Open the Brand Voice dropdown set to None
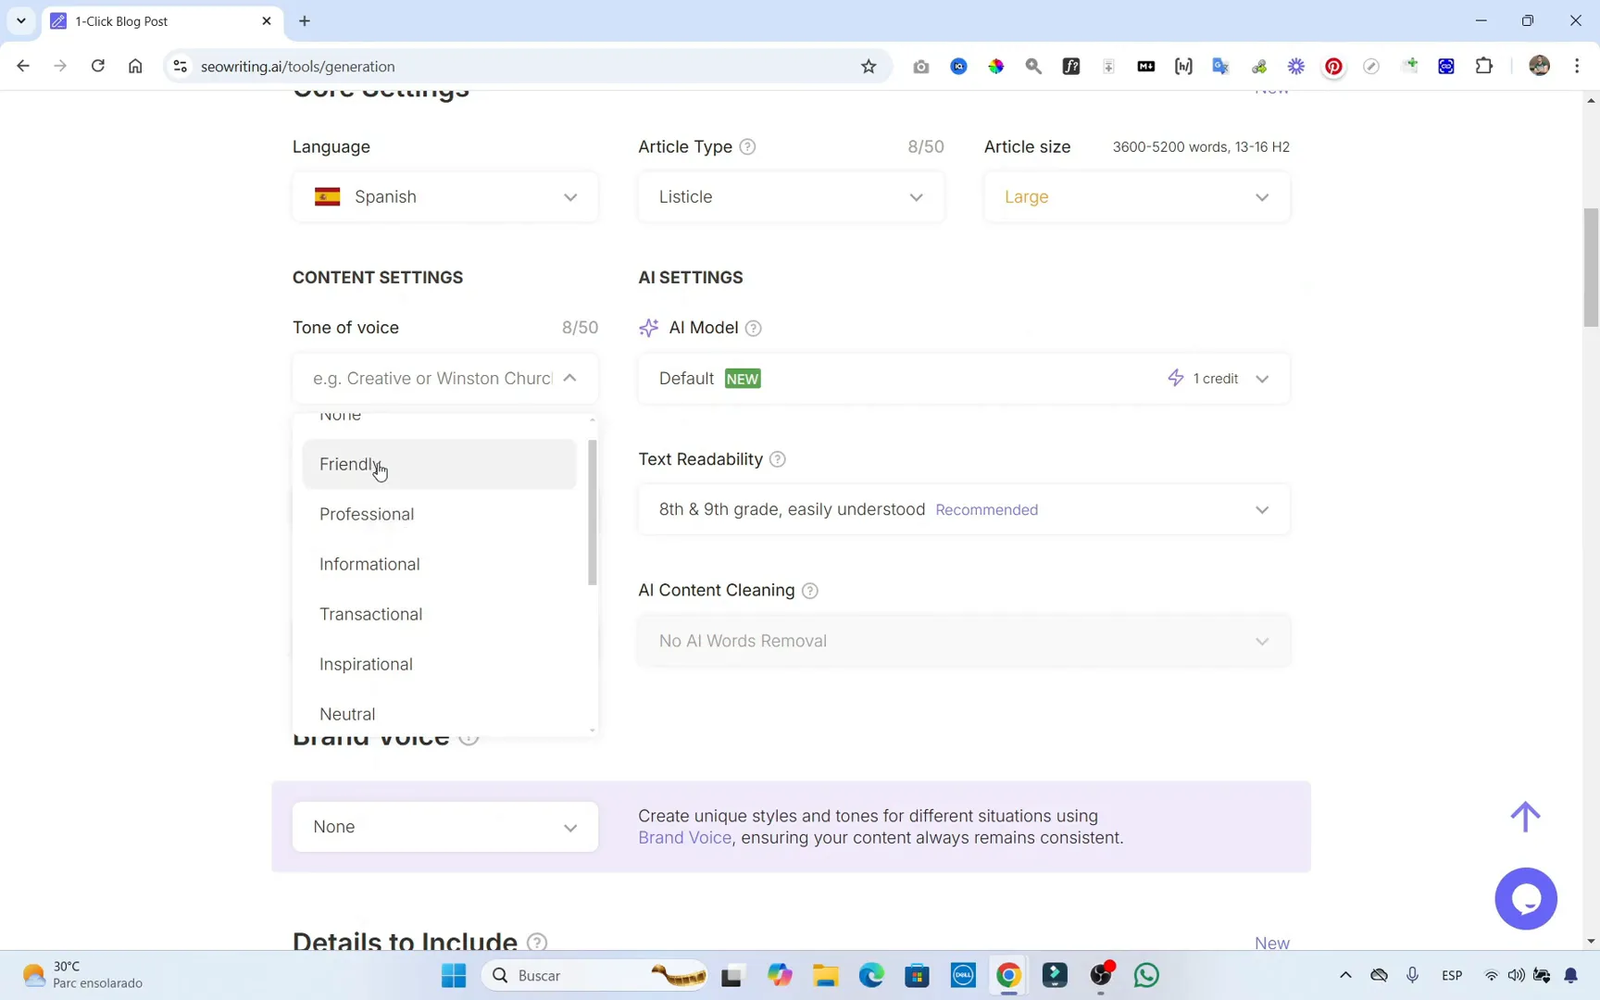1600x1000 pixels. coord(445,827)
